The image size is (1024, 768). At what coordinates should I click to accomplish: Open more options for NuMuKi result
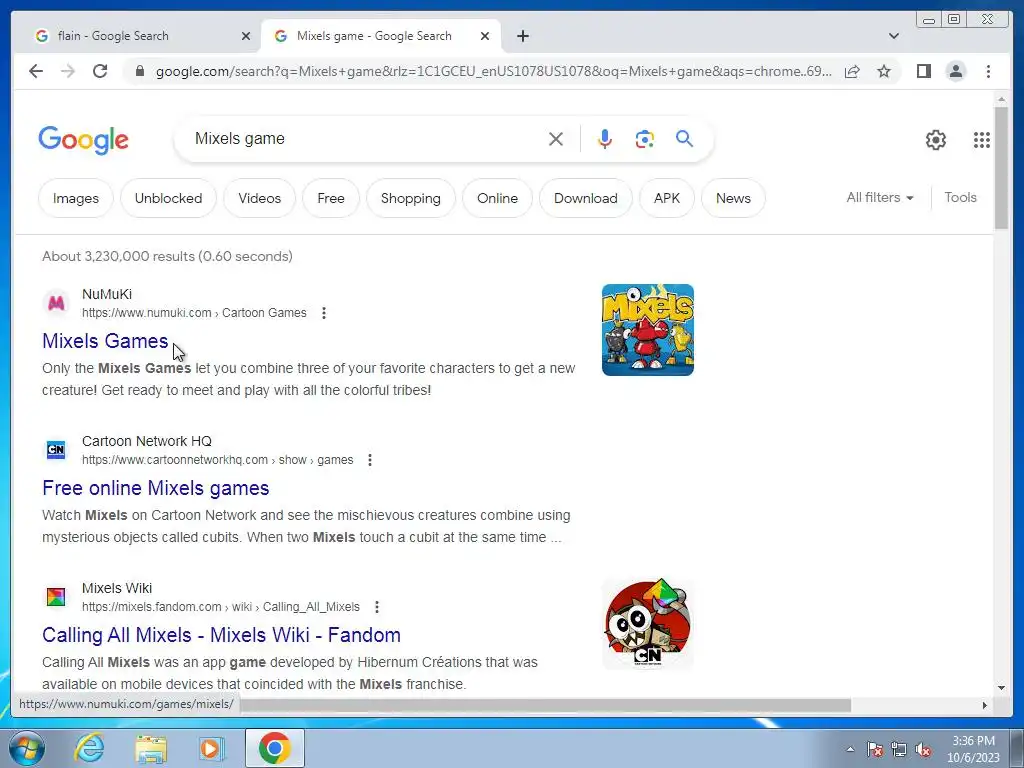[x=324, y=313]
